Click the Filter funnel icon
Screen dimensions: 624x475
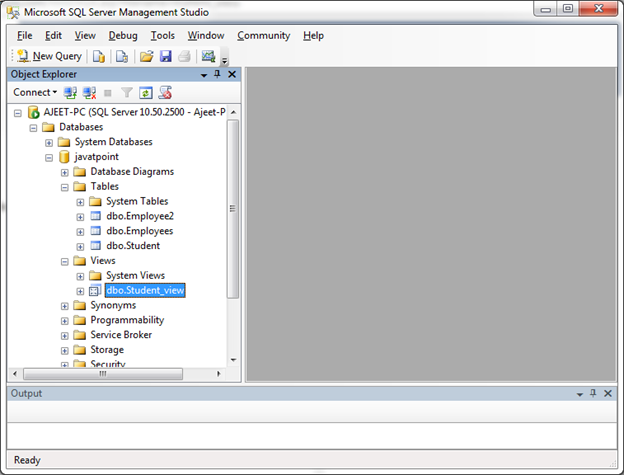tap(127, 93)
